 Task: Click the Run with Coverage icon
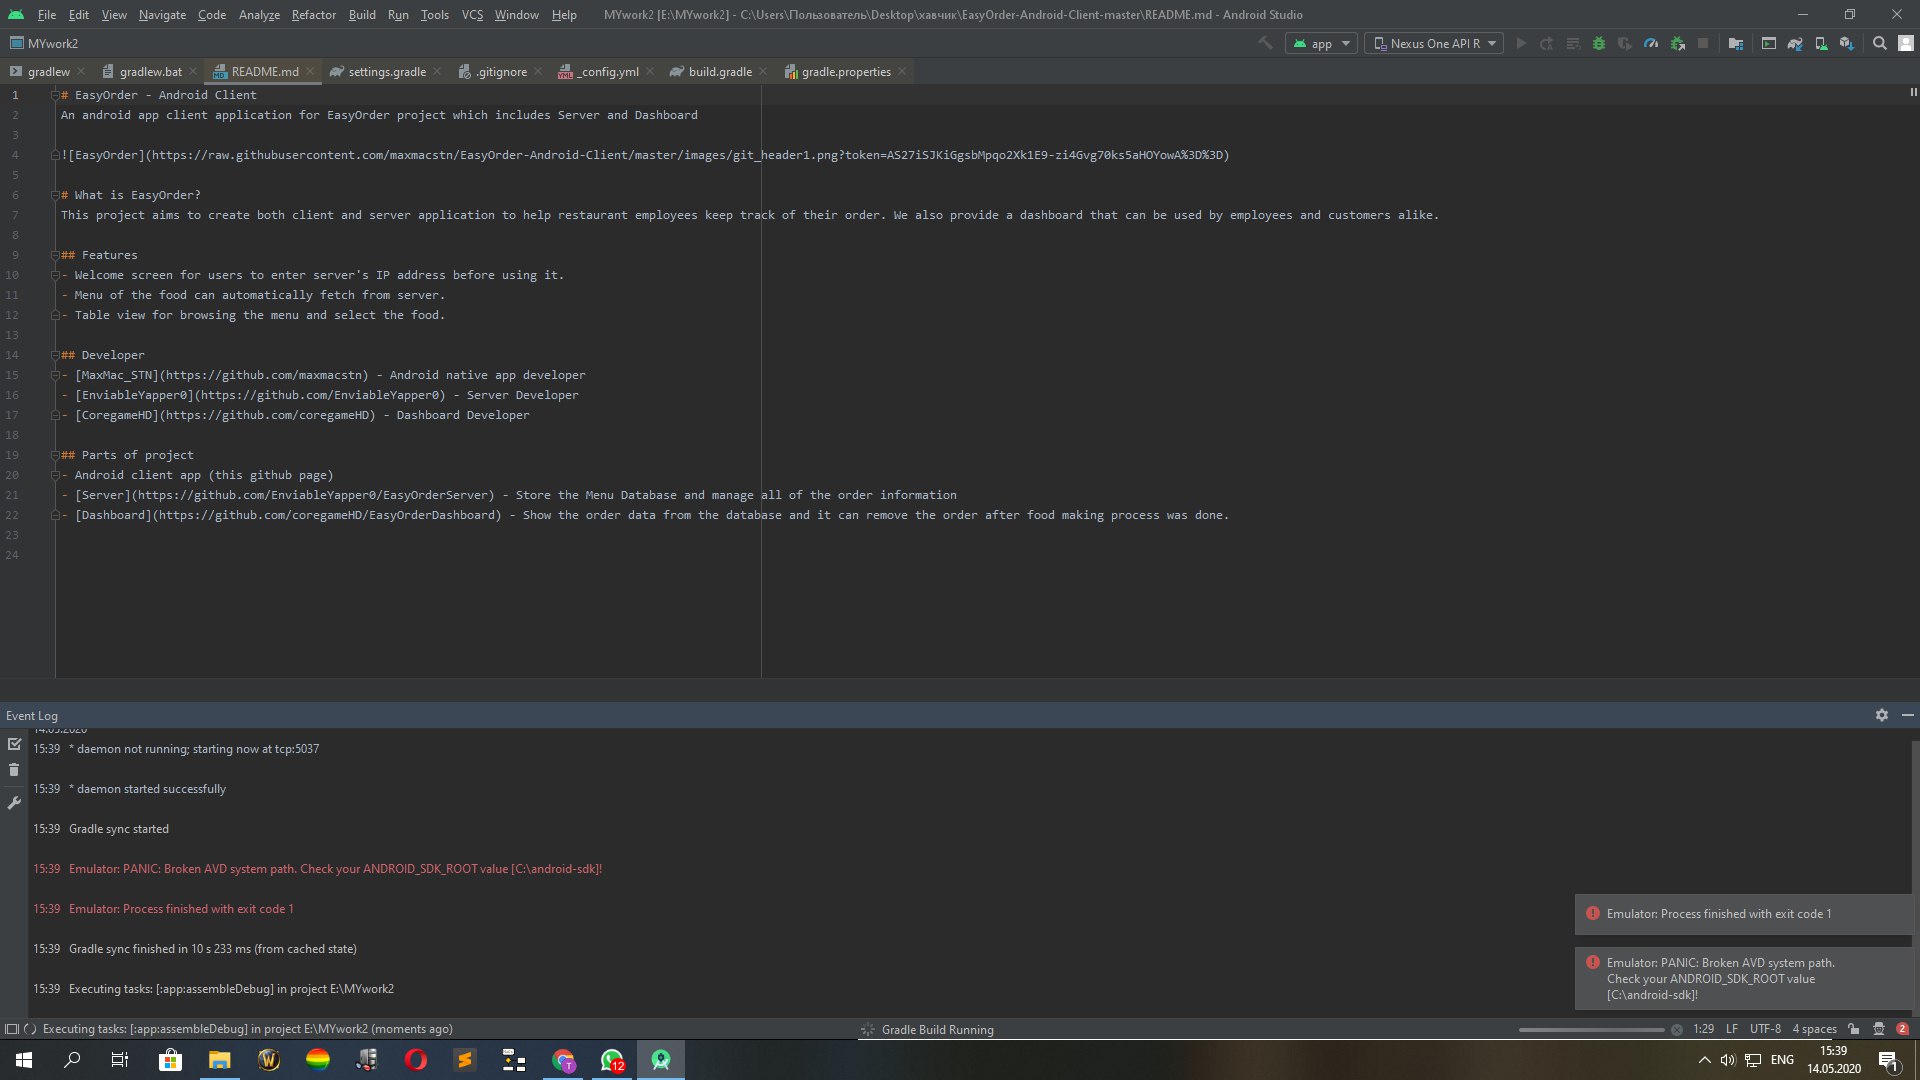1625,43
